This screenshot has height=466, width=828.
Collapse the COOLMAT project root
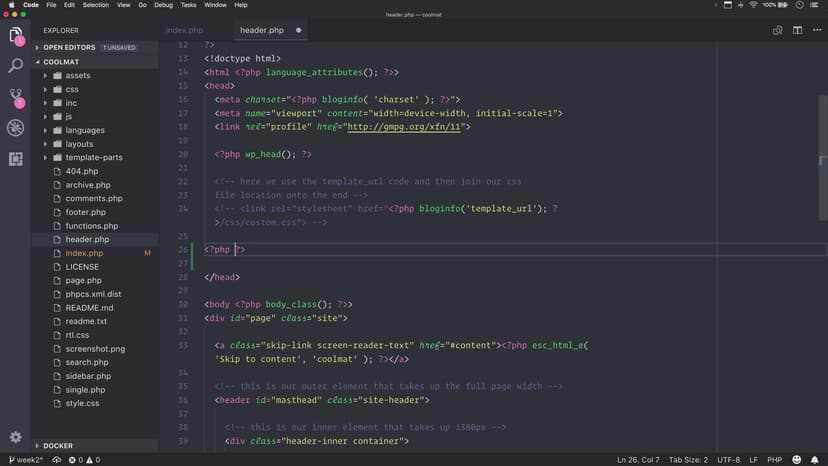point(61,61)
